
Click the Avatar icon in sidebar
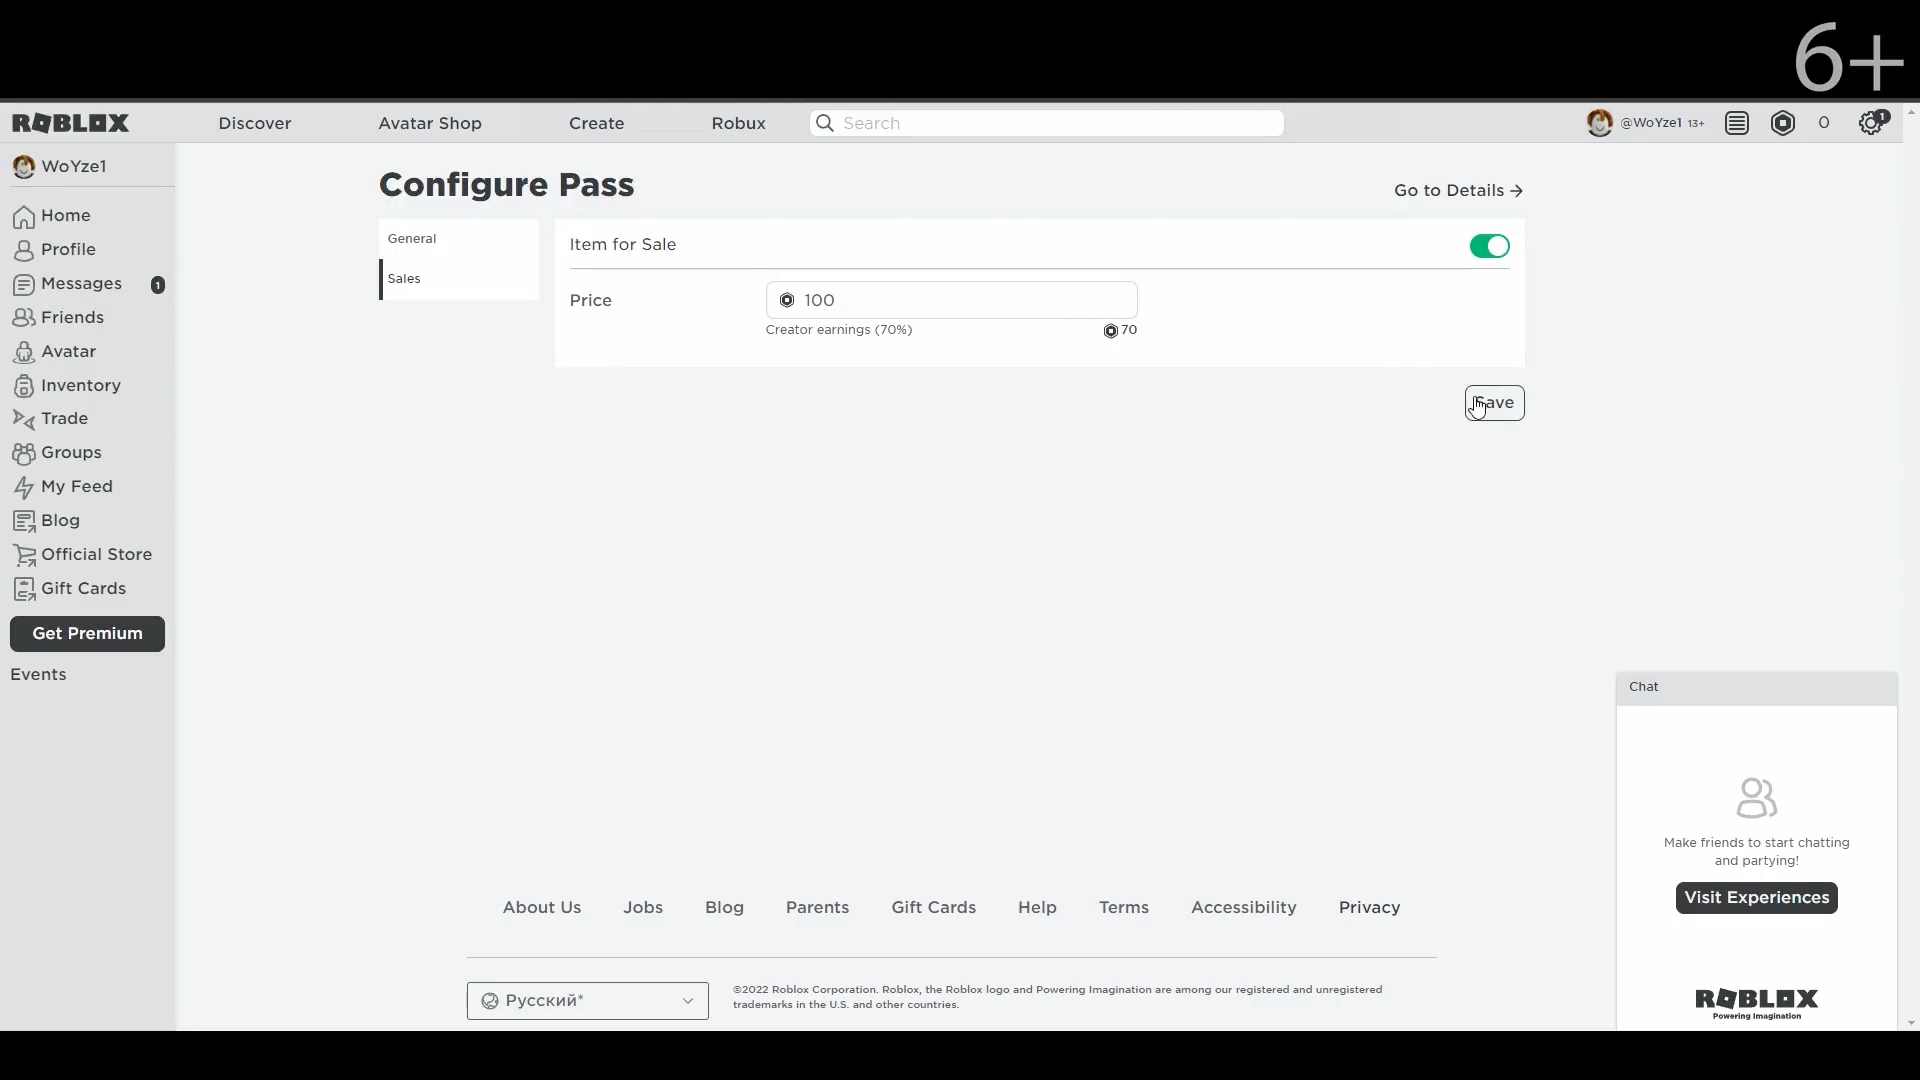click(24, 352)
